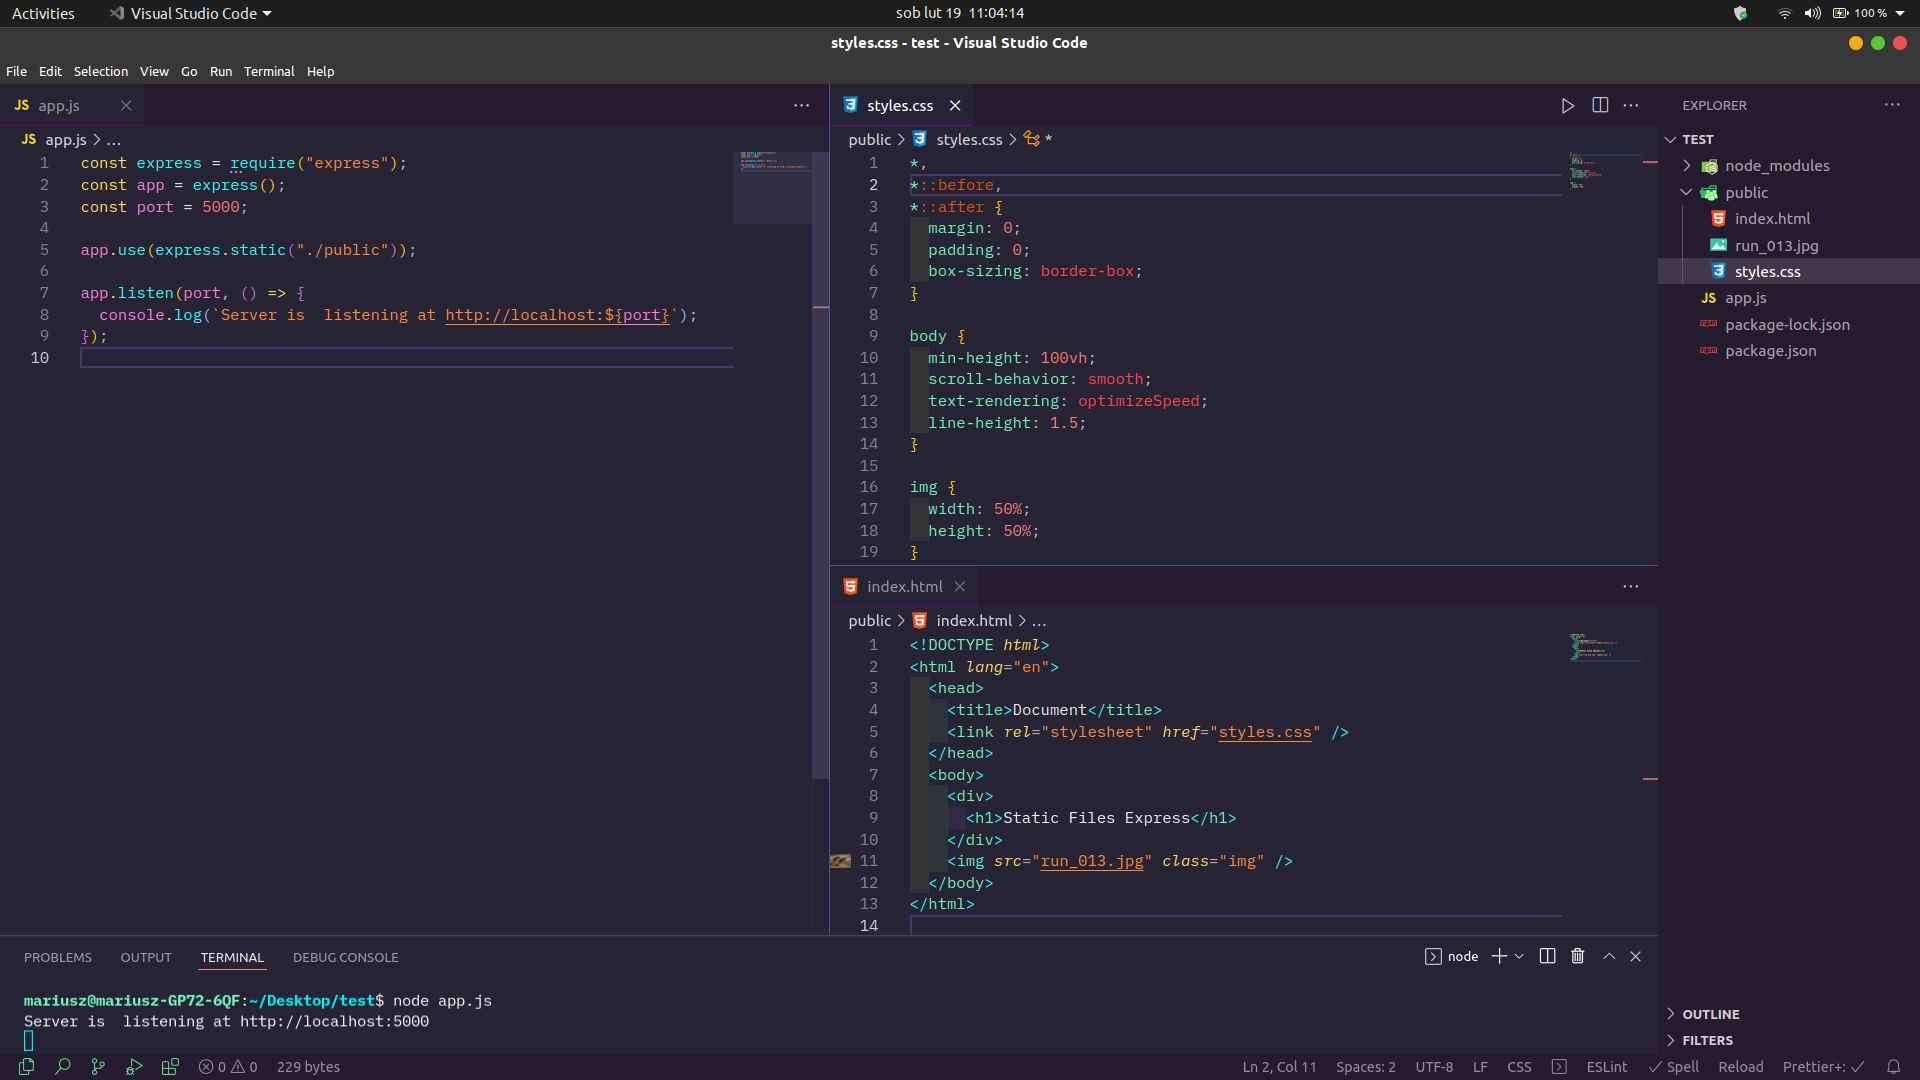Screen dimensions: 1920x1080
Task: Open run_013.jpg in Explorer tree
Action: pyautogui.click(x=1776, y=246)
